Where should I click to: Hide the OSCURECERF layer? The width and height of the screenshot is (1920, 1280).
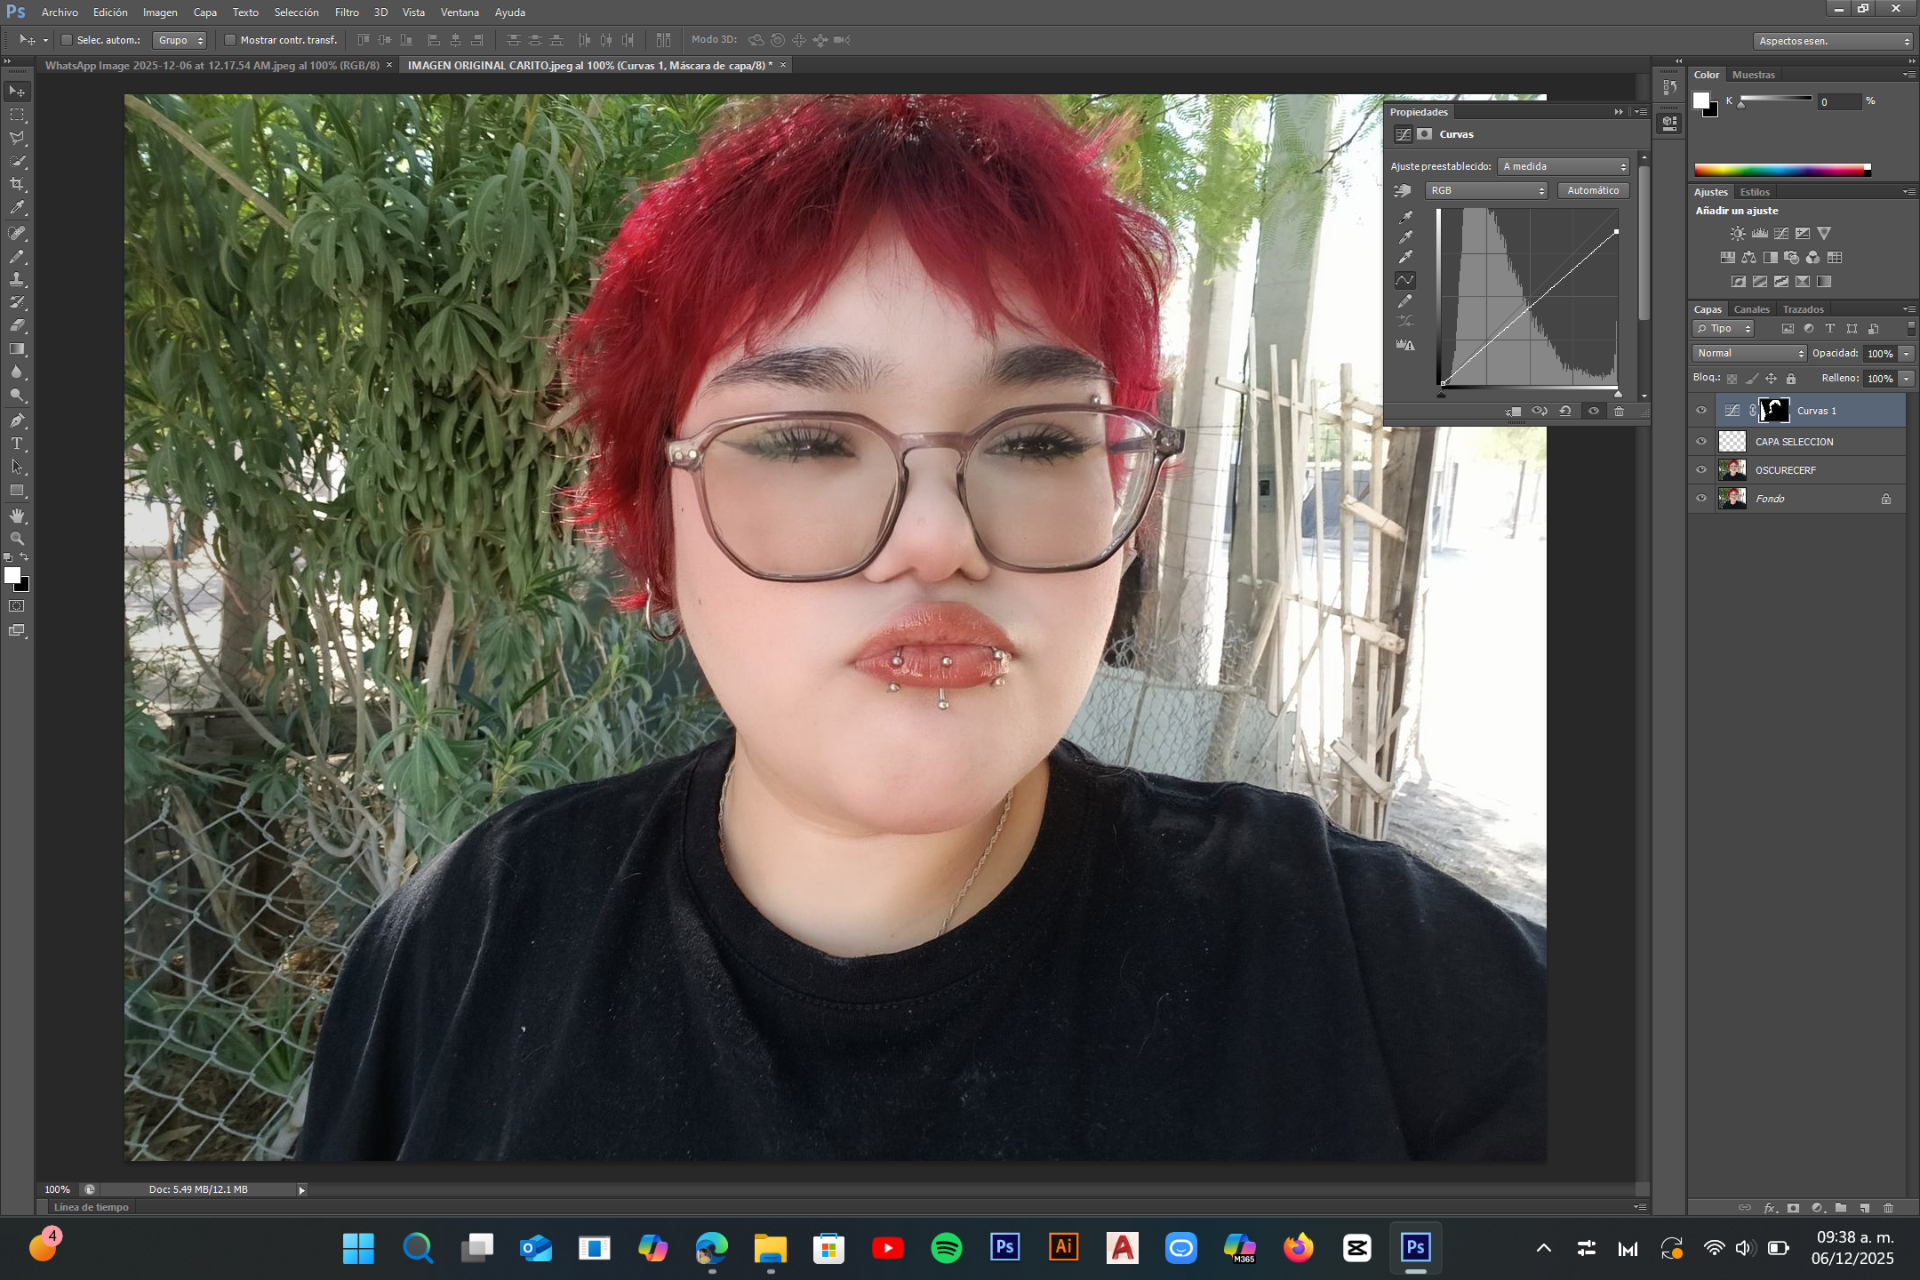coord(1701,470)
